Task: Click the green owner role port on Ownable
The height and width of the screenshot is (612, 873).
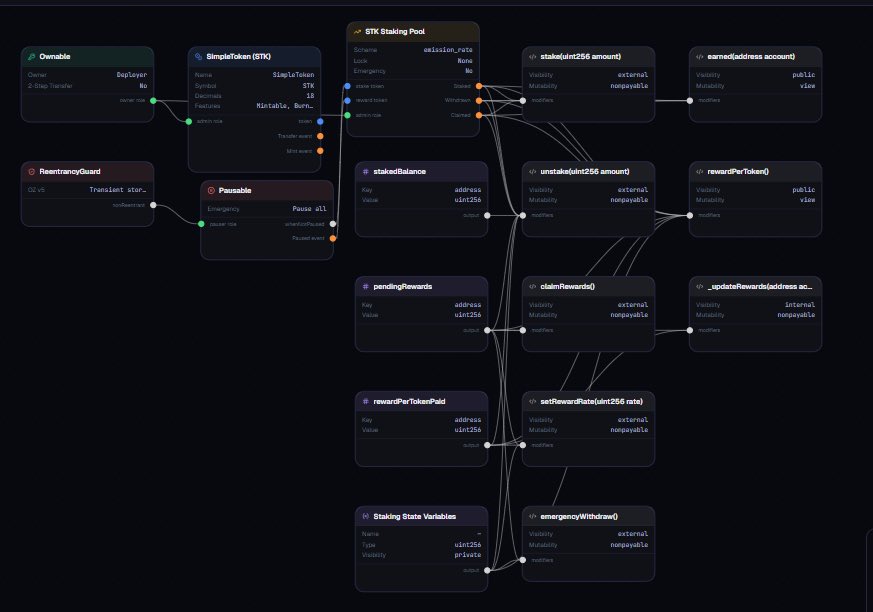Action: tap(153, 101)
